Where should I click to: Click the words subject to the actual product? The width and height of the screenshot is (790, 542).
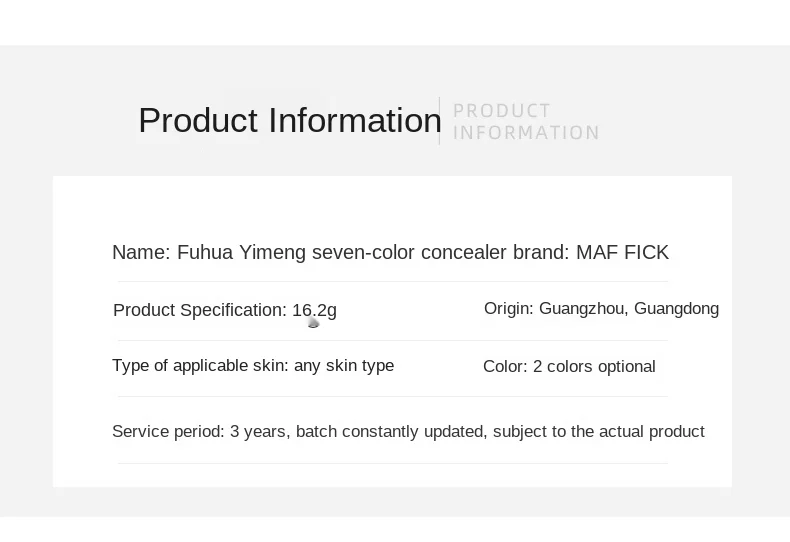click(599, 432)
